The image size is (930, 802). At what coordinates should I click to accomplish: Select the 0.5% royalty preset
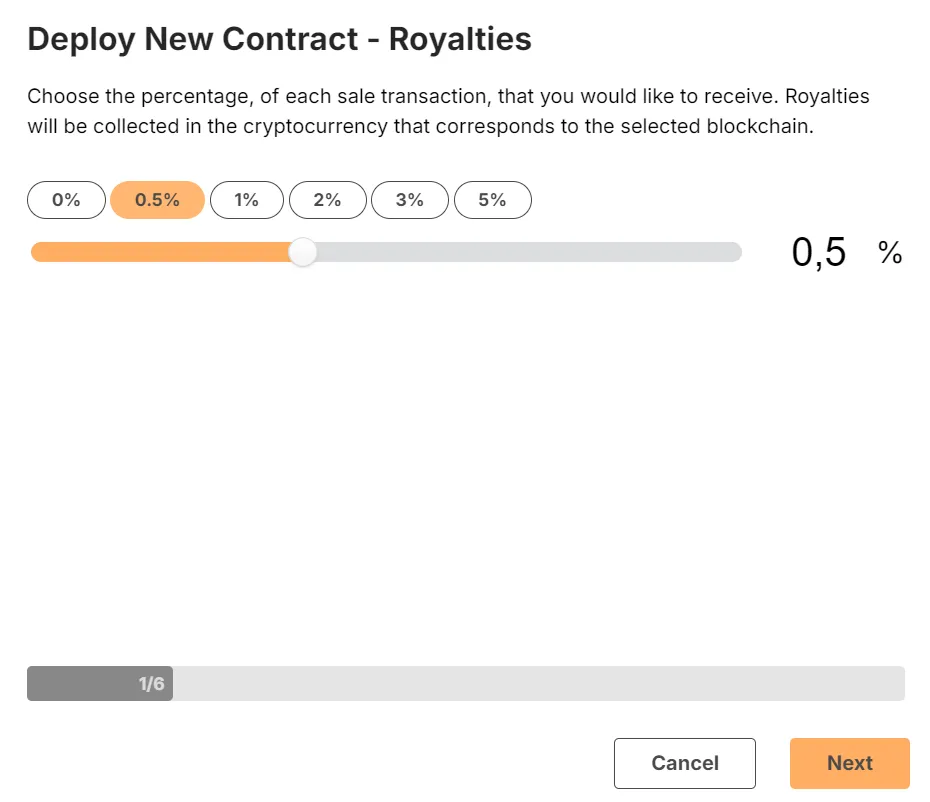[x=157, y=200]
